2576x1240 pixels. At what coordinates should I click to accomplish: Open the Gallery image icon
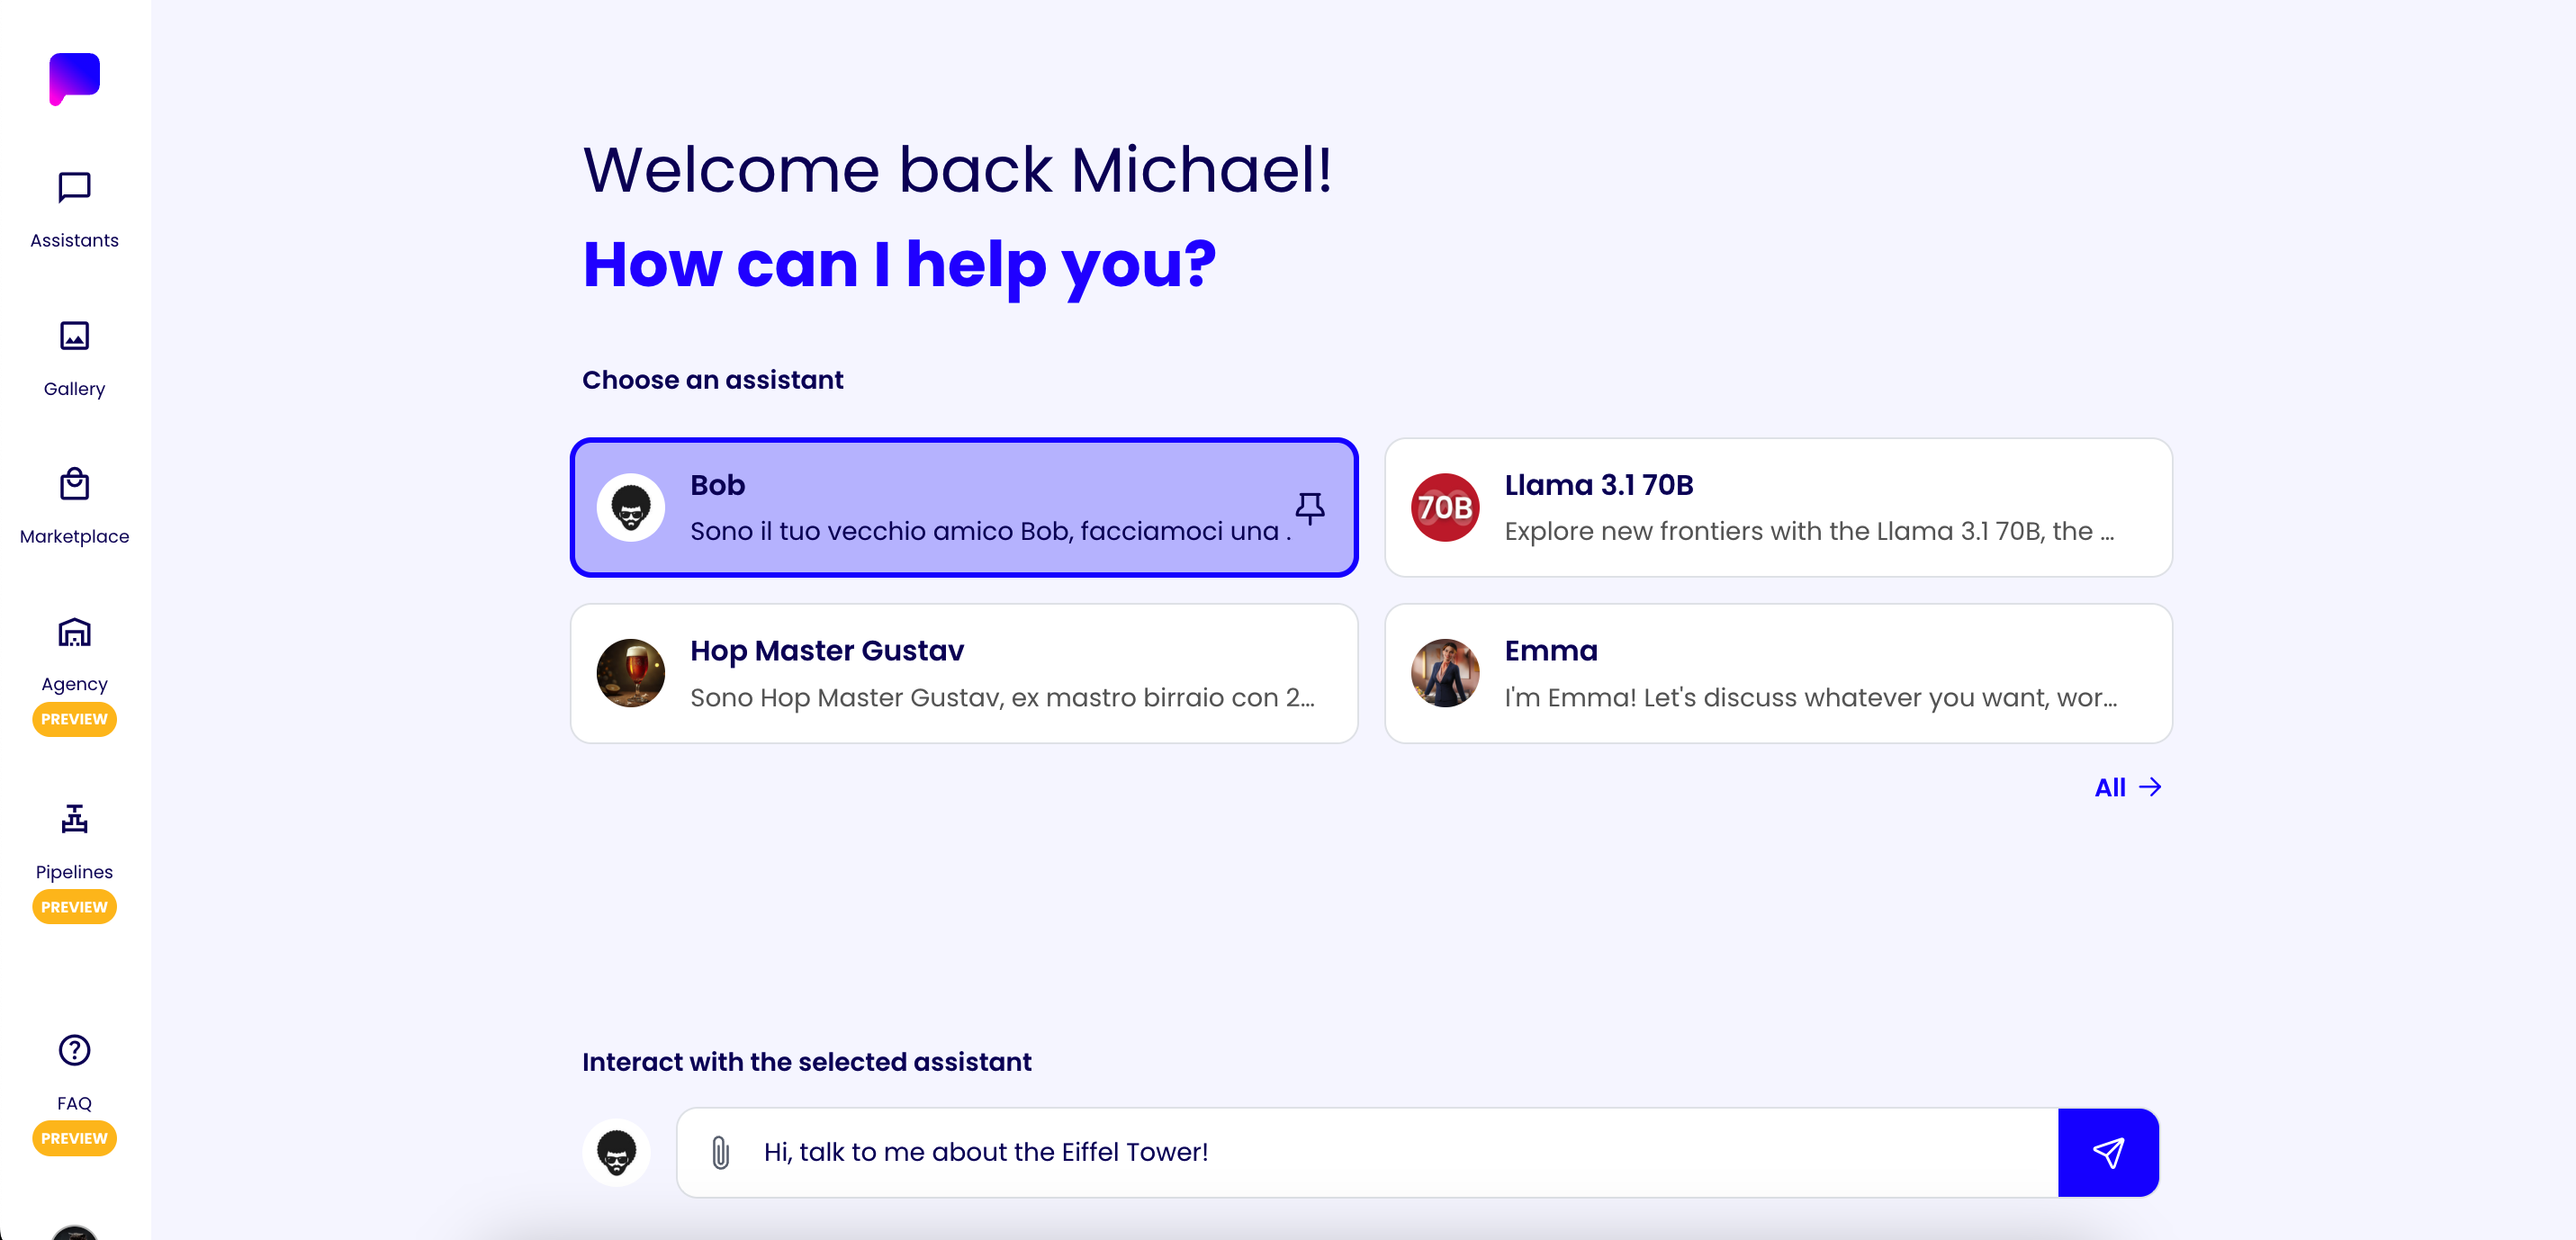tap(74, 335)
